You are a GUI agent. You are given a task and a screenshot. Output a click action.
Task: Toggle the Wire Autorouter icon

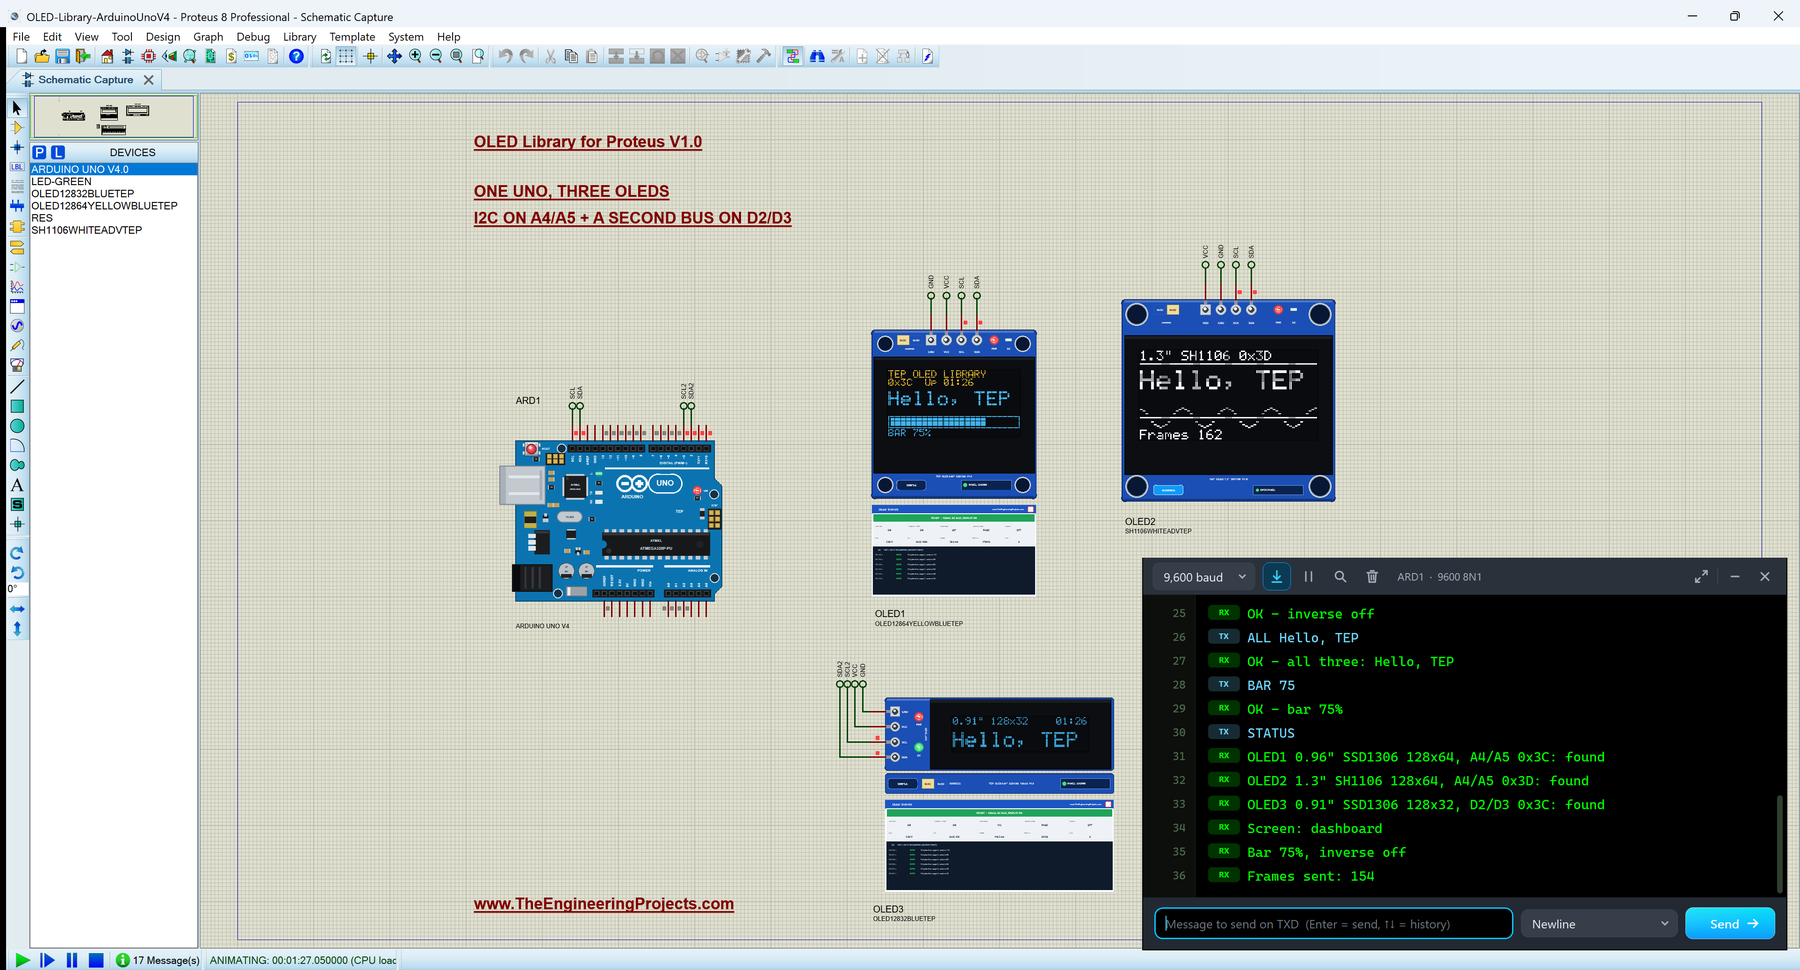coord(792,57)
